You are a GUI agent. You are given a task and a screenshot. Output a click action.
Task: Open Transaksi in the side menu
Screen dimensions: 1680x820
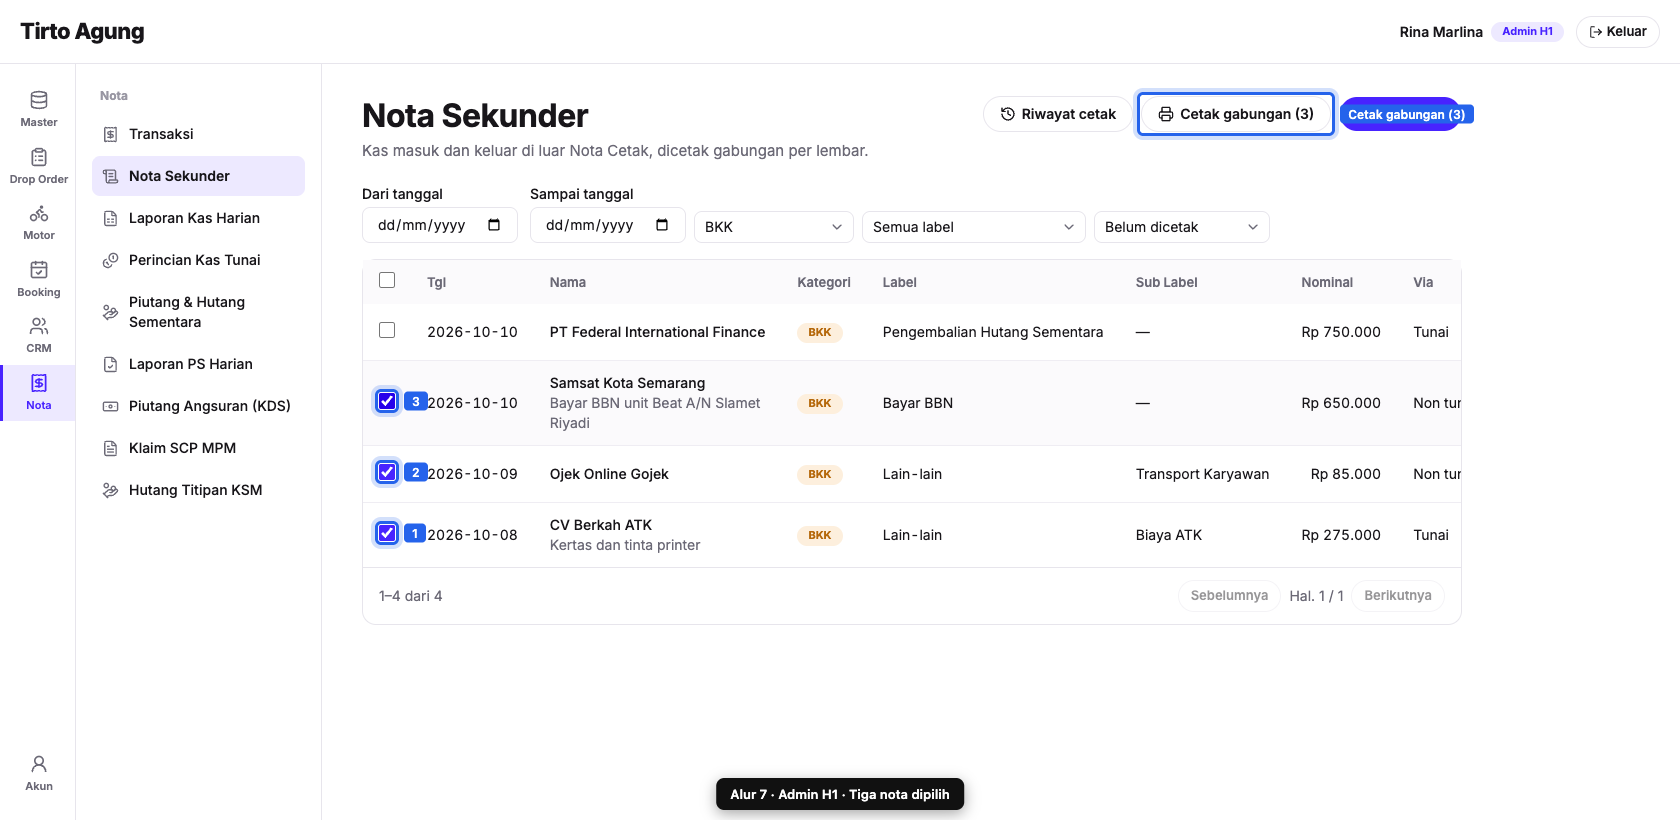[x=198, y=134]
